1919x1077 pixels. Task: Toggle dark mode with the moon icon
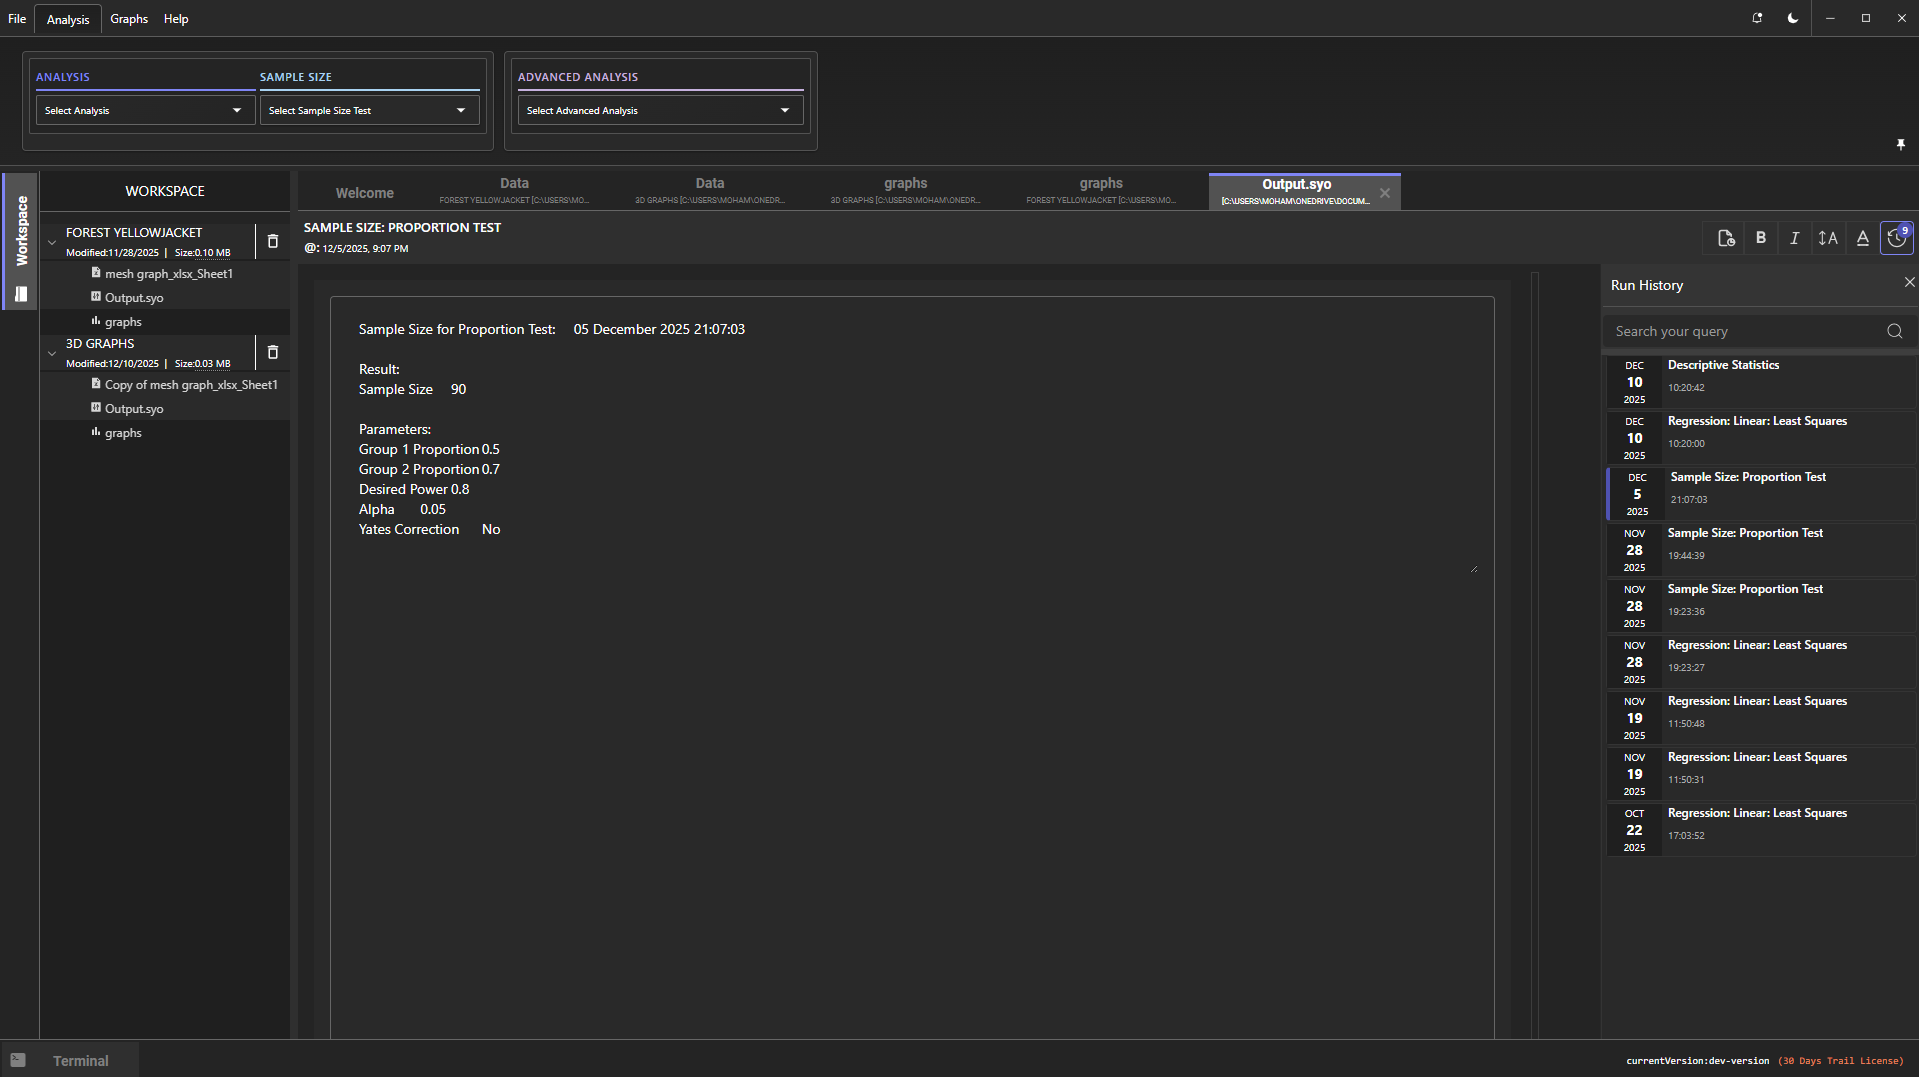point(1793,18)
